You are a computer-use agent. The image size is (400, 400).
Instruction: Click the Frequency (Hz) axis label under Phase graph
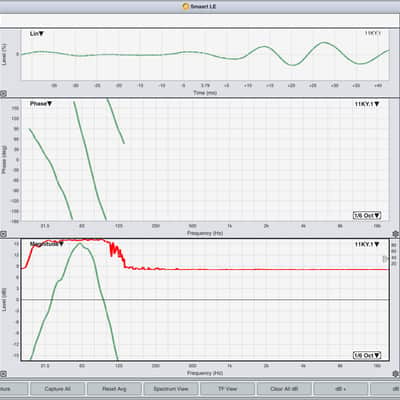[205, 233]
